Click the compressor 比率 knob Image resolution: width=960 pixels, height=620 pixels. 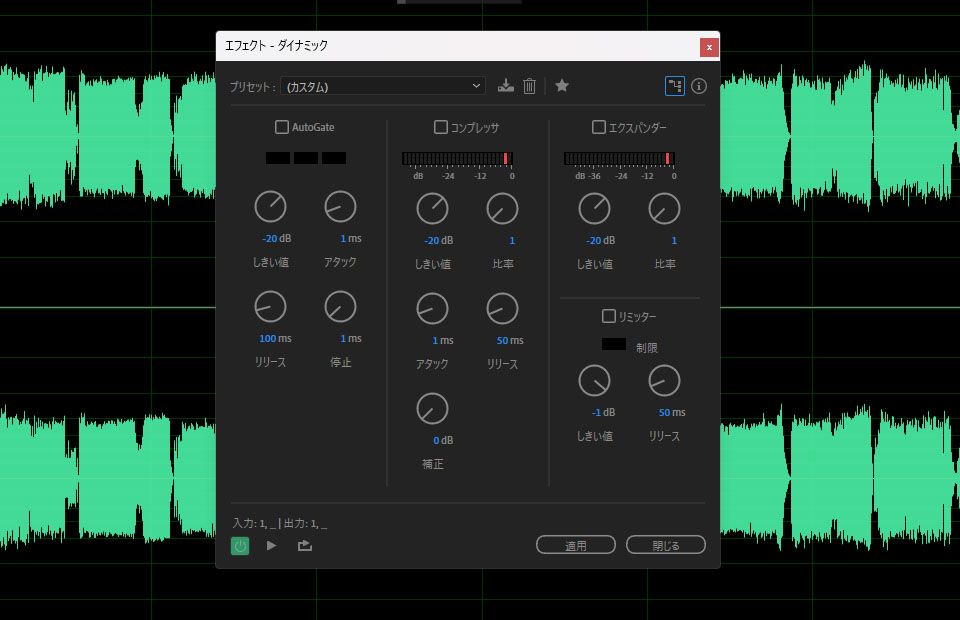(502, 209)
